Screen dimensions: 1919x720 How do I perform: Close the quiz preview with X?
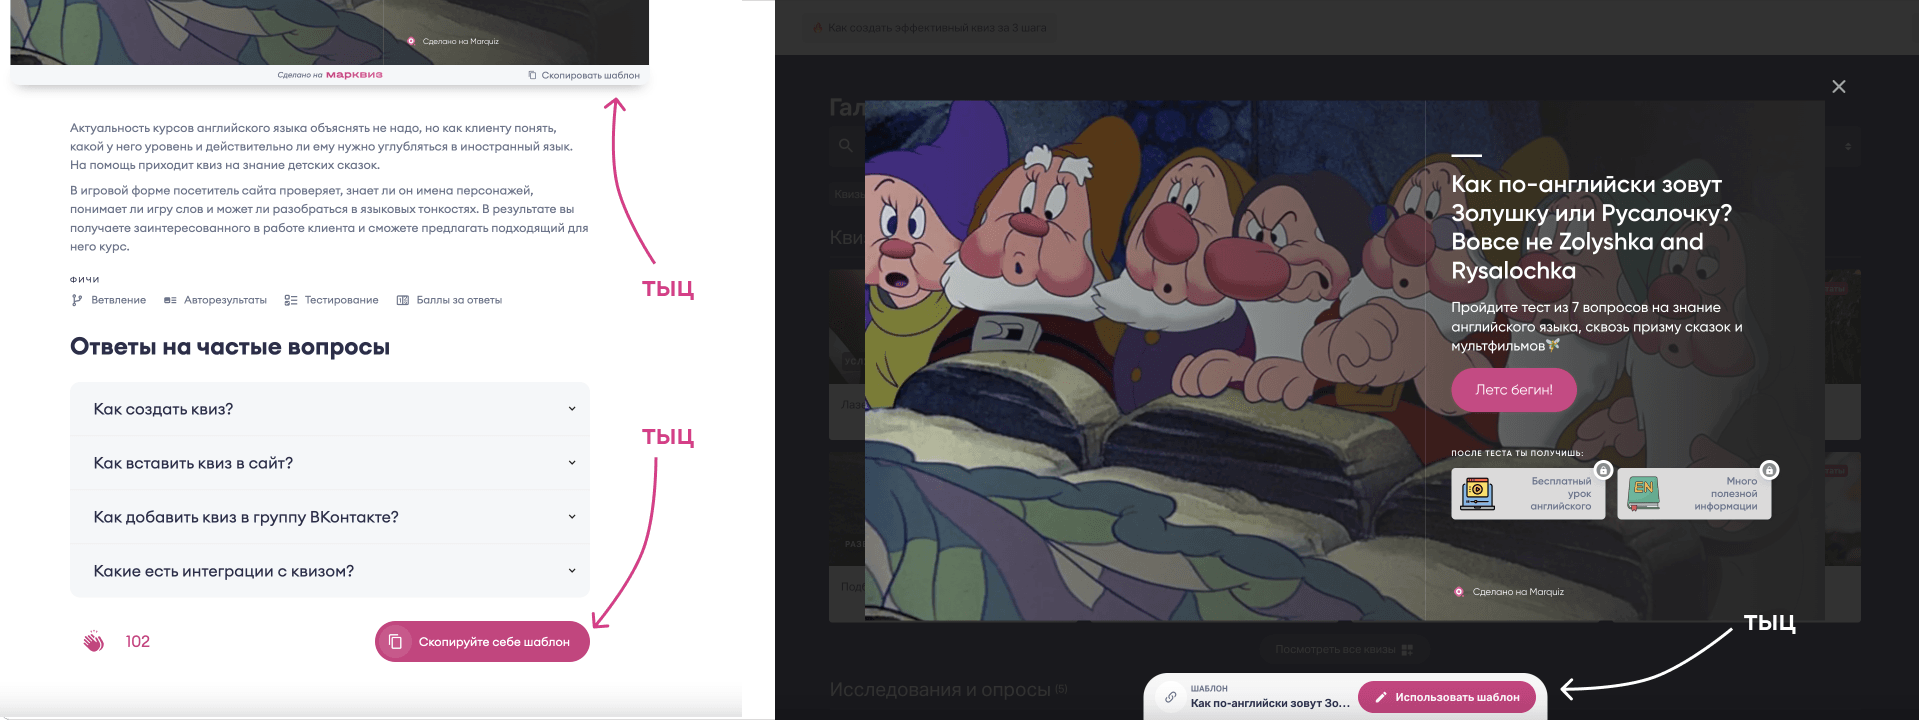coord(1838,87)
